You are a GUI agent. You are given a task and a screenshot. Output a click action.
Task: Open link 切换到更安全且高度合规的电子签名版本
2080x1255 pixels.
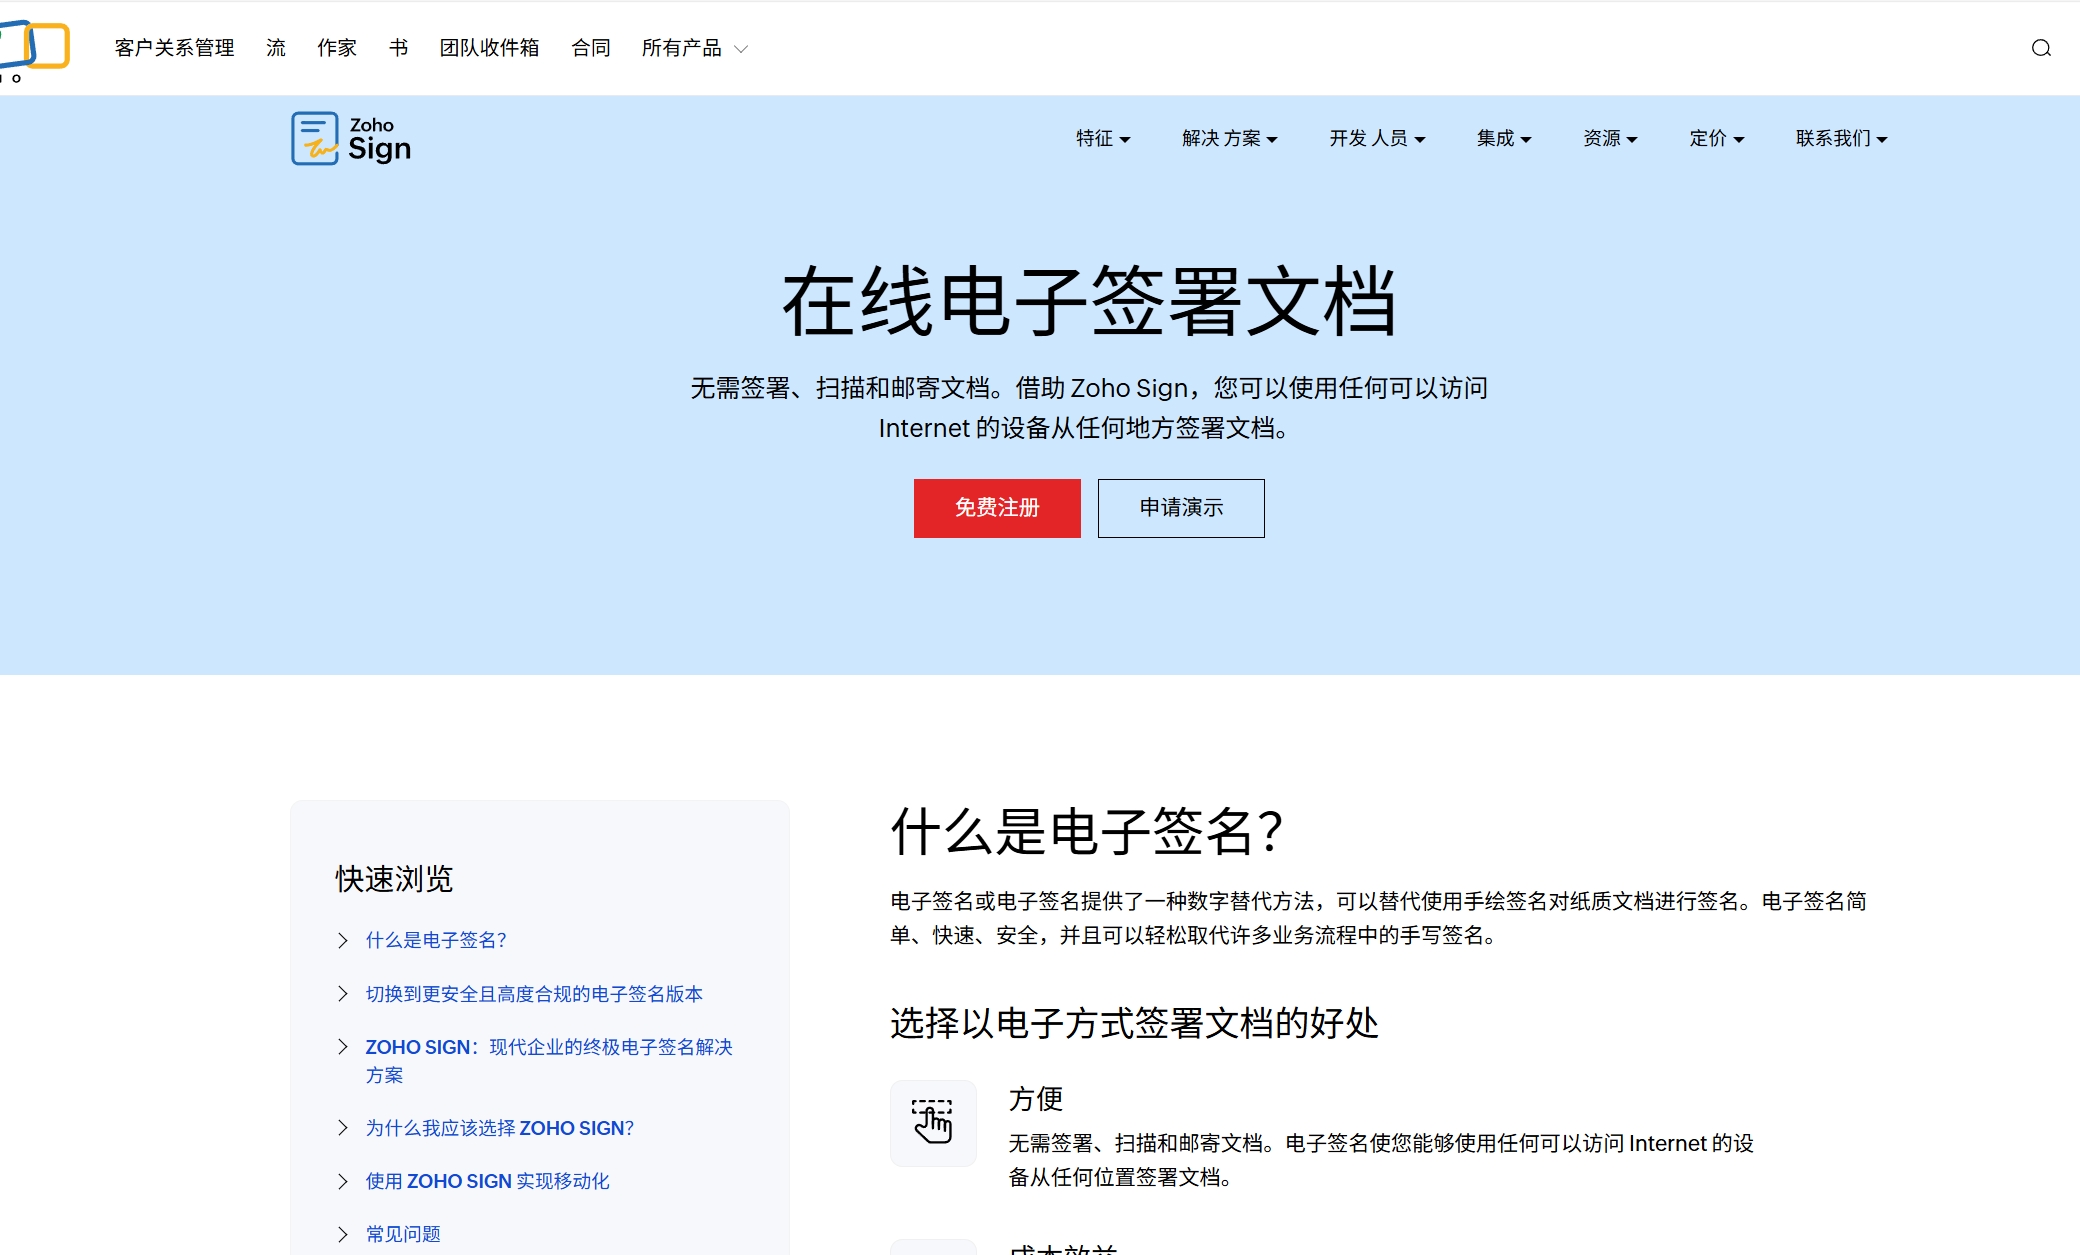coord(534,994)
